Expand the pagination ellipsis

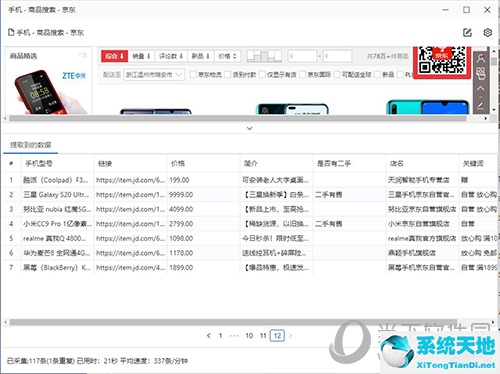click(x=234, y=335)
